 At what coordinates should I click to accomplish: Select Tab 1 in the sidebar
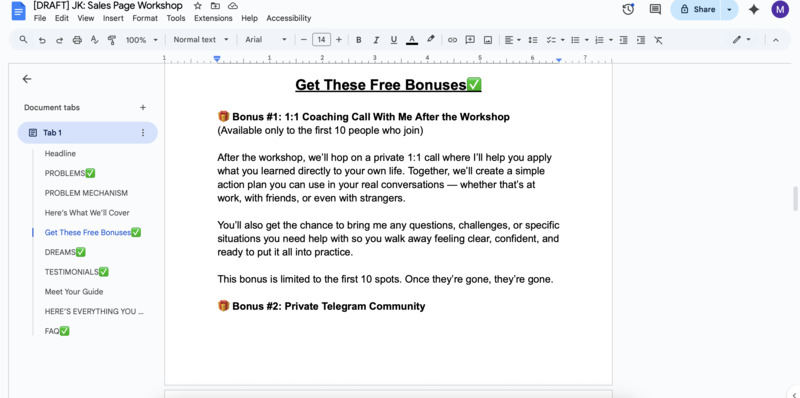[x=88, y=133]
